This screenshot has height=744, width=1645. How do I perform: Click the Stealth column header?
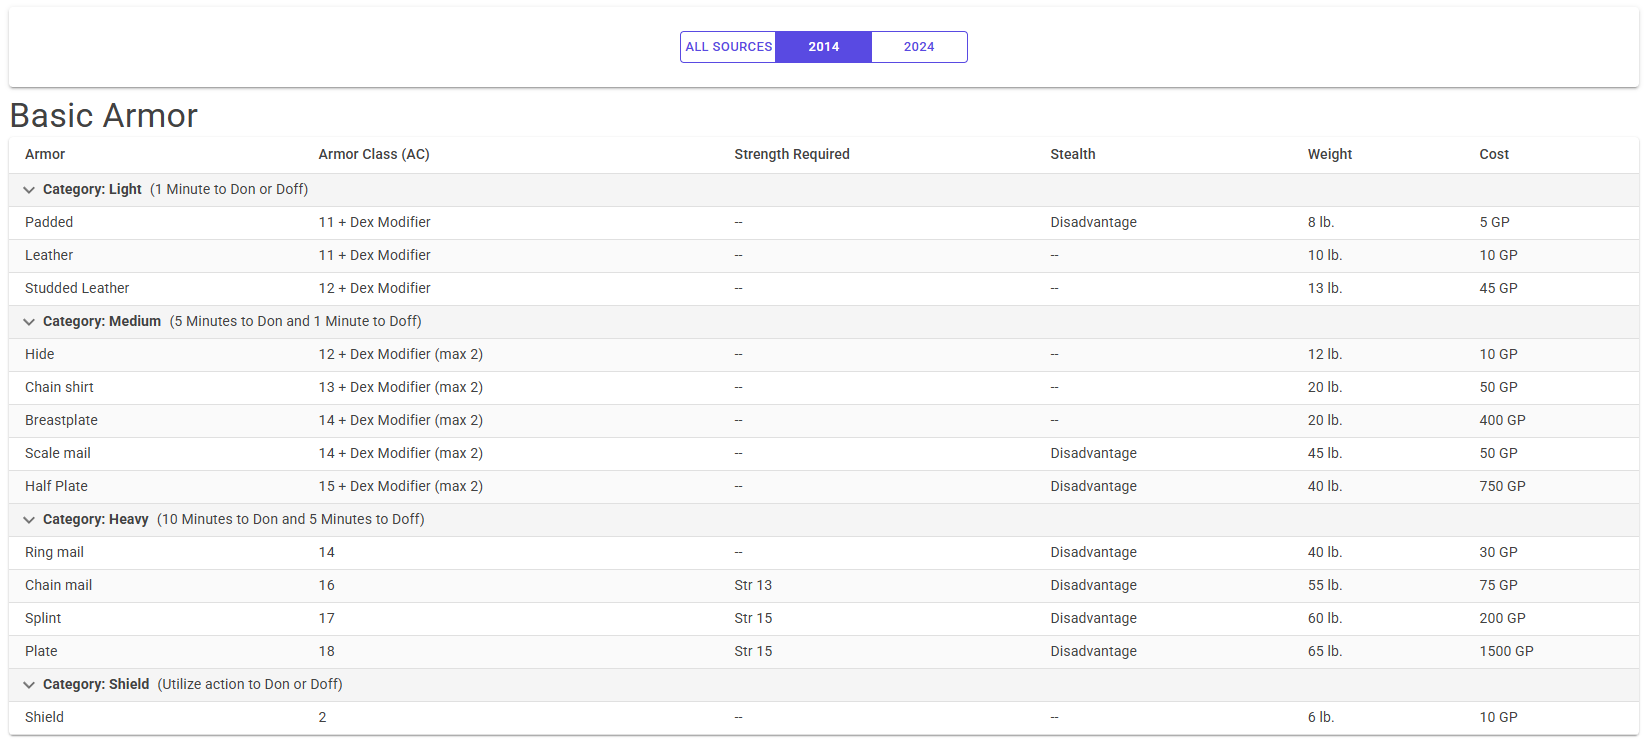pyautogui.click(x=1073, y=154)
